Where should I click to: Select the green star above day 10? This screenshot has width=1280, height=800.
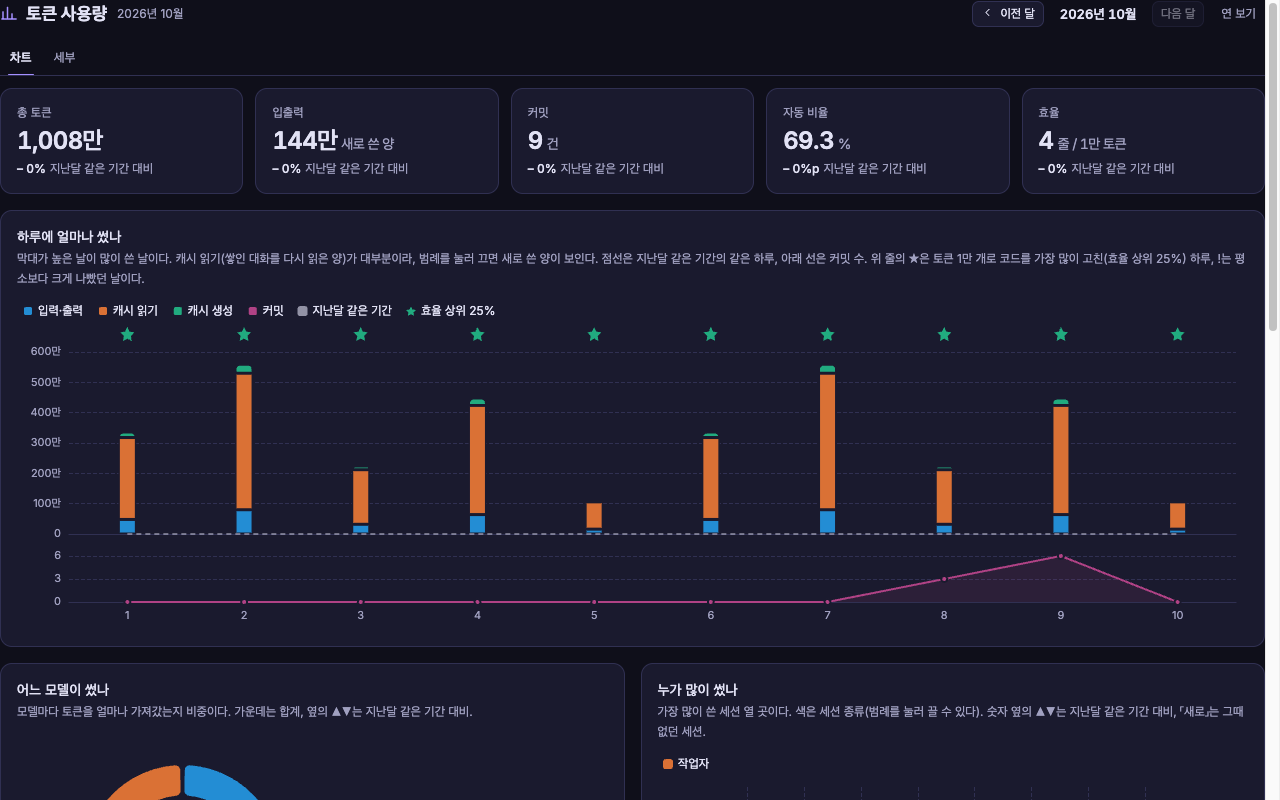1177,334
